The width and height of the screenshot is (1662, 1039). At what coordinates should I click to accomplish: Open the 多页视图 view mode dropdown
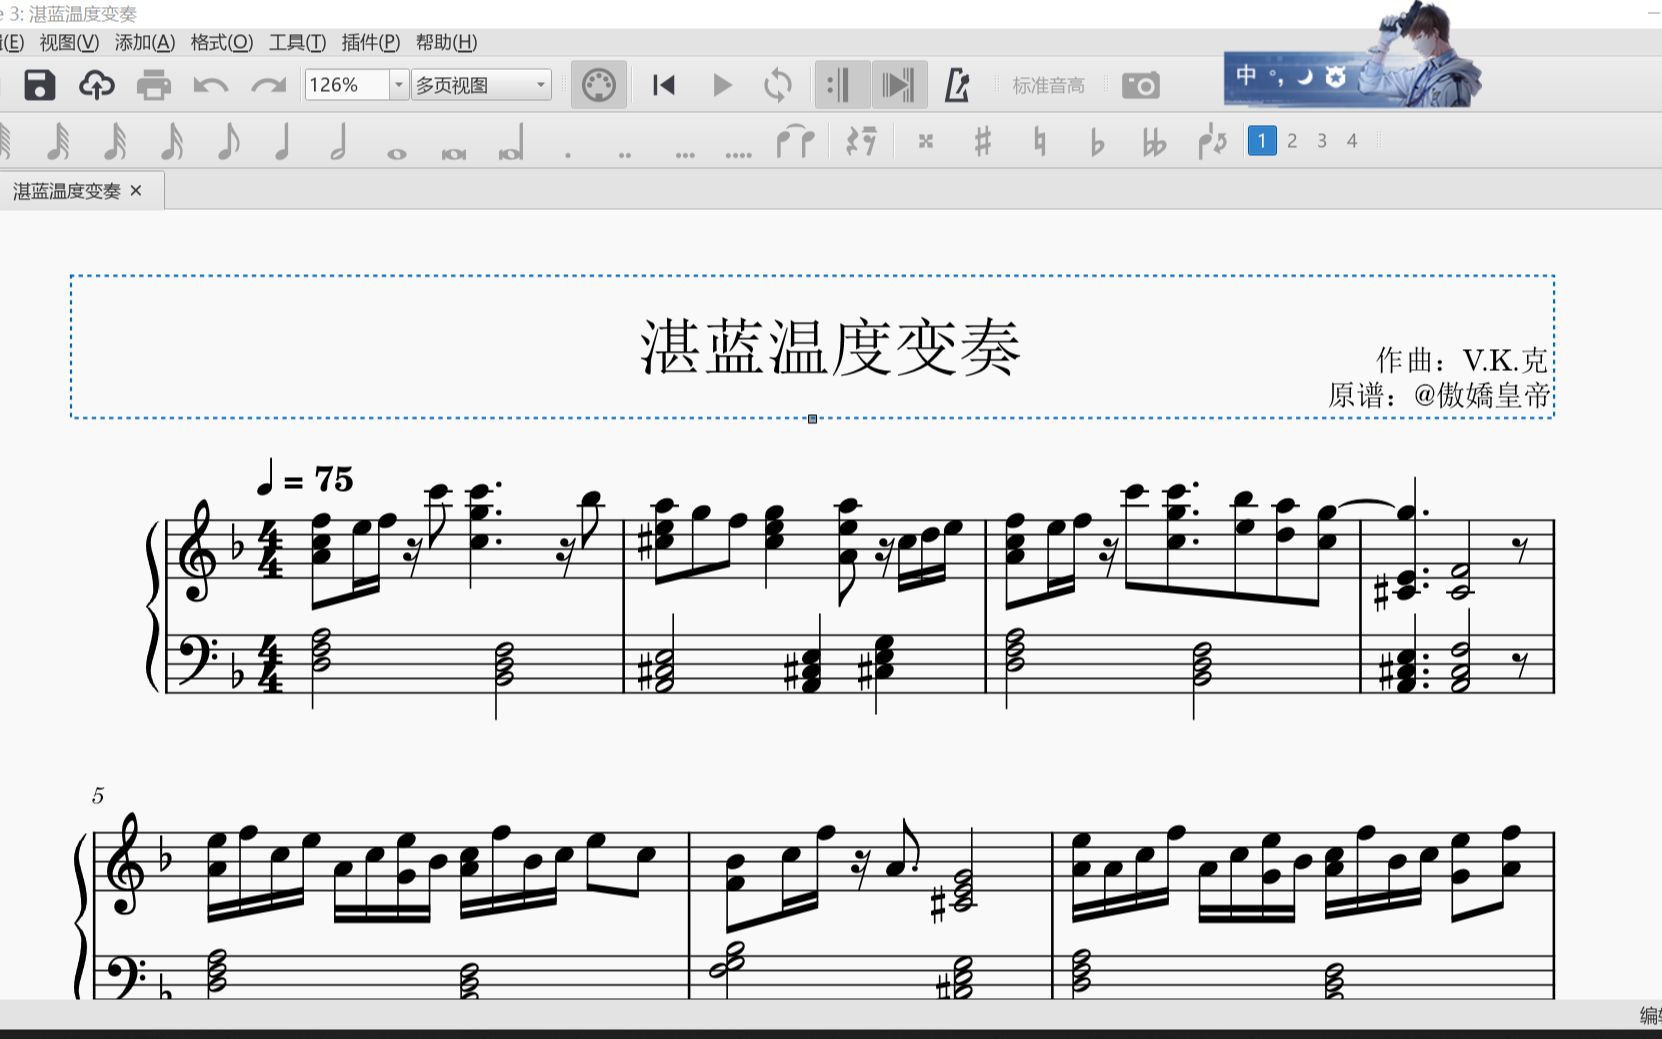click(x=540, y=85)
